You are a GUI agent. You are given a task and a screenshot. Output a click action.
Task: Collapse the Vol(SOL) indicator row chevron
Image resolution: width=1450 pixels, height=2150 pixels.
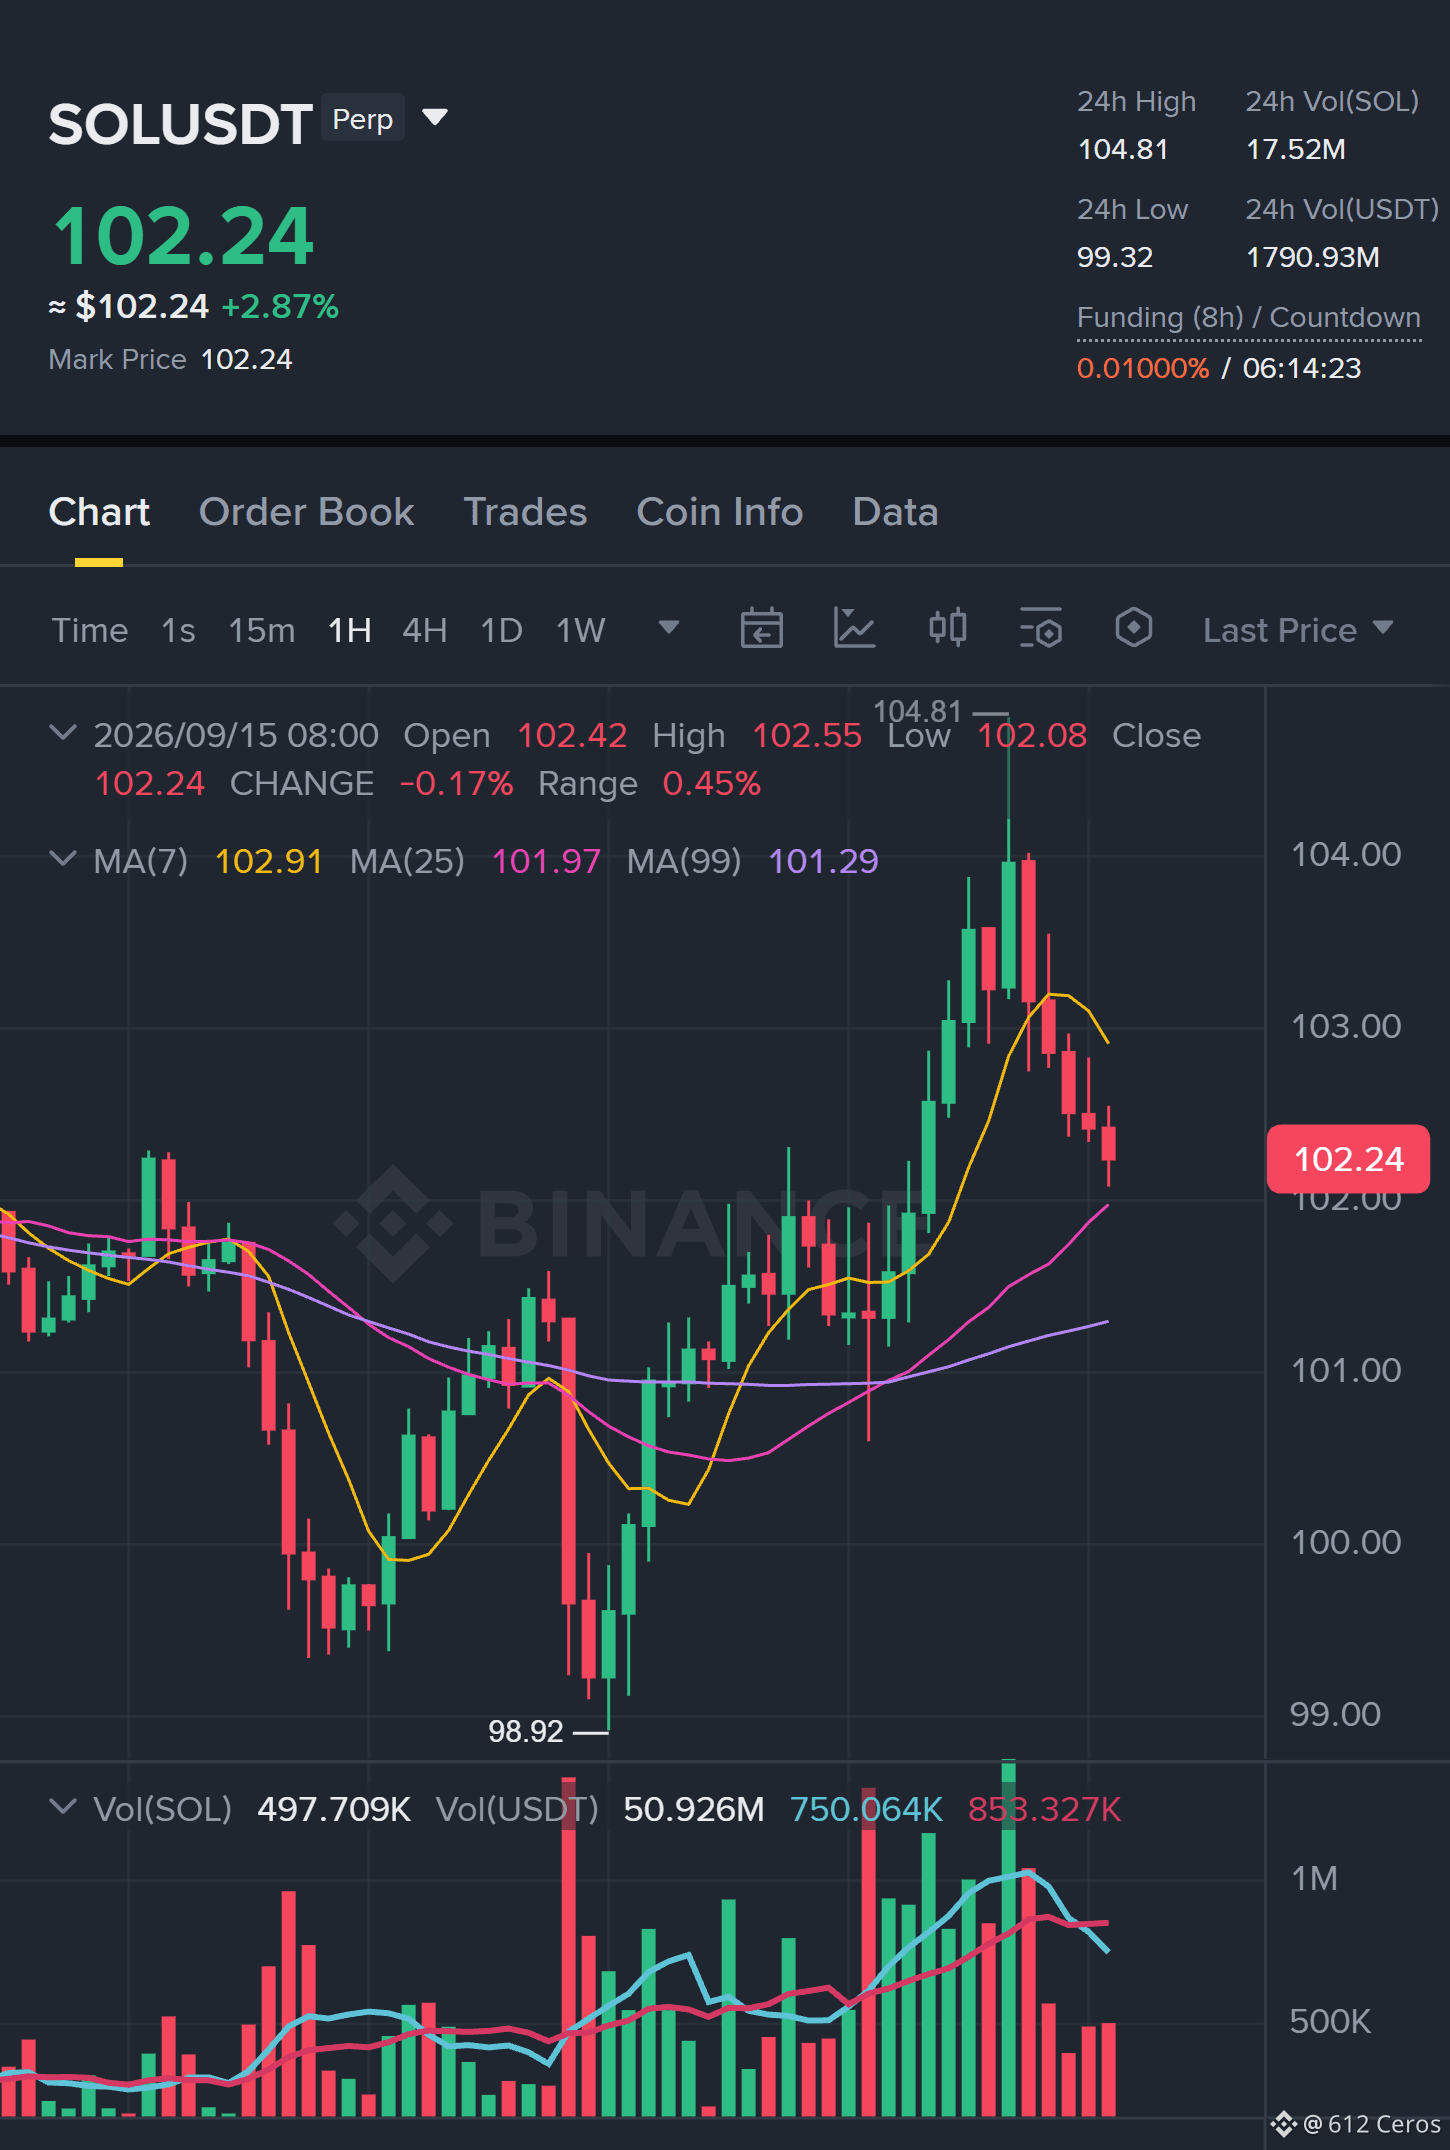click(63, 1807)
